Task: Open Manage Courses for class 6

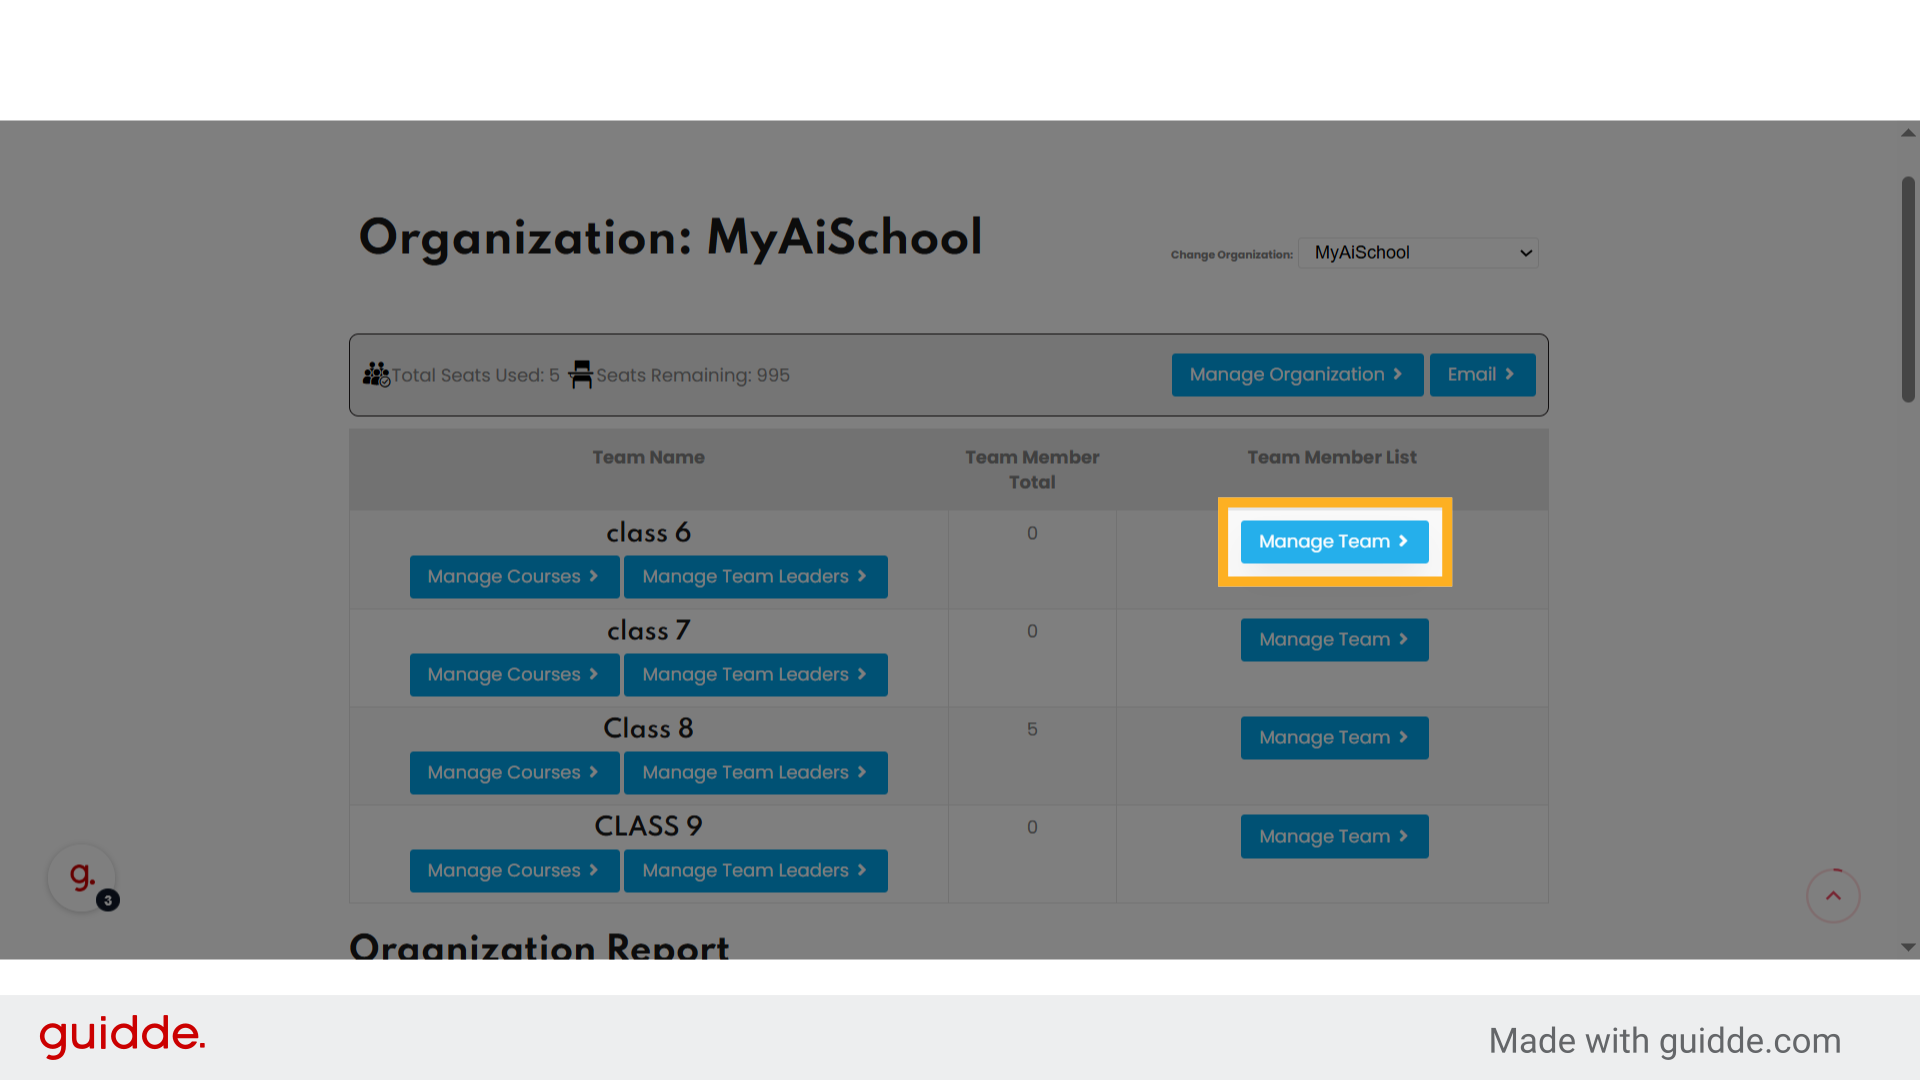Action: pos(513,577)
